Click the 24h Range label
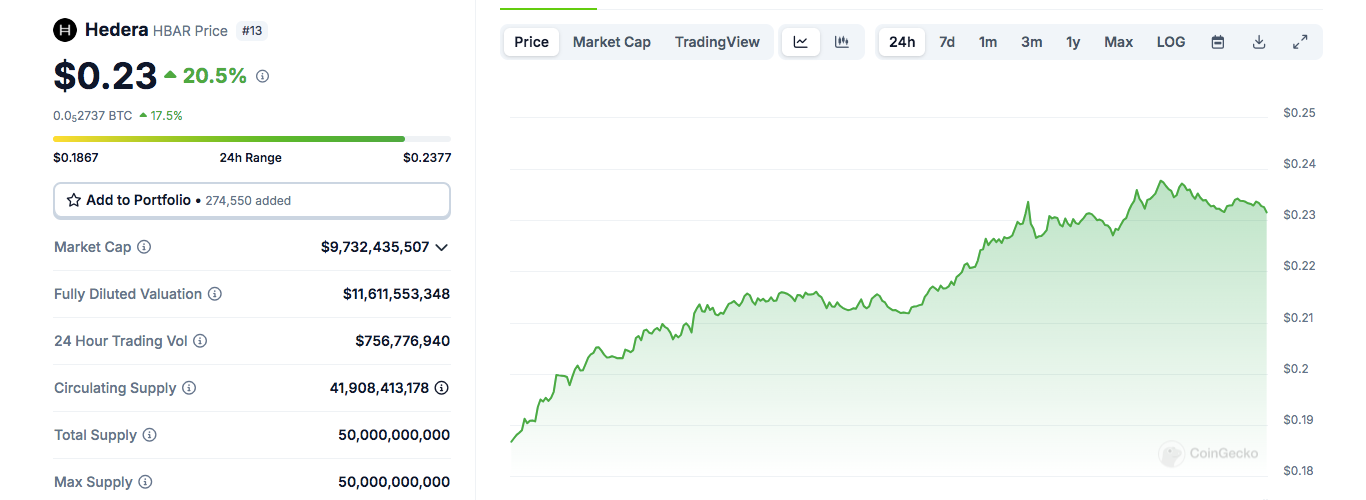The height and width of the screenshot is (500, 1366). [251, 158]
